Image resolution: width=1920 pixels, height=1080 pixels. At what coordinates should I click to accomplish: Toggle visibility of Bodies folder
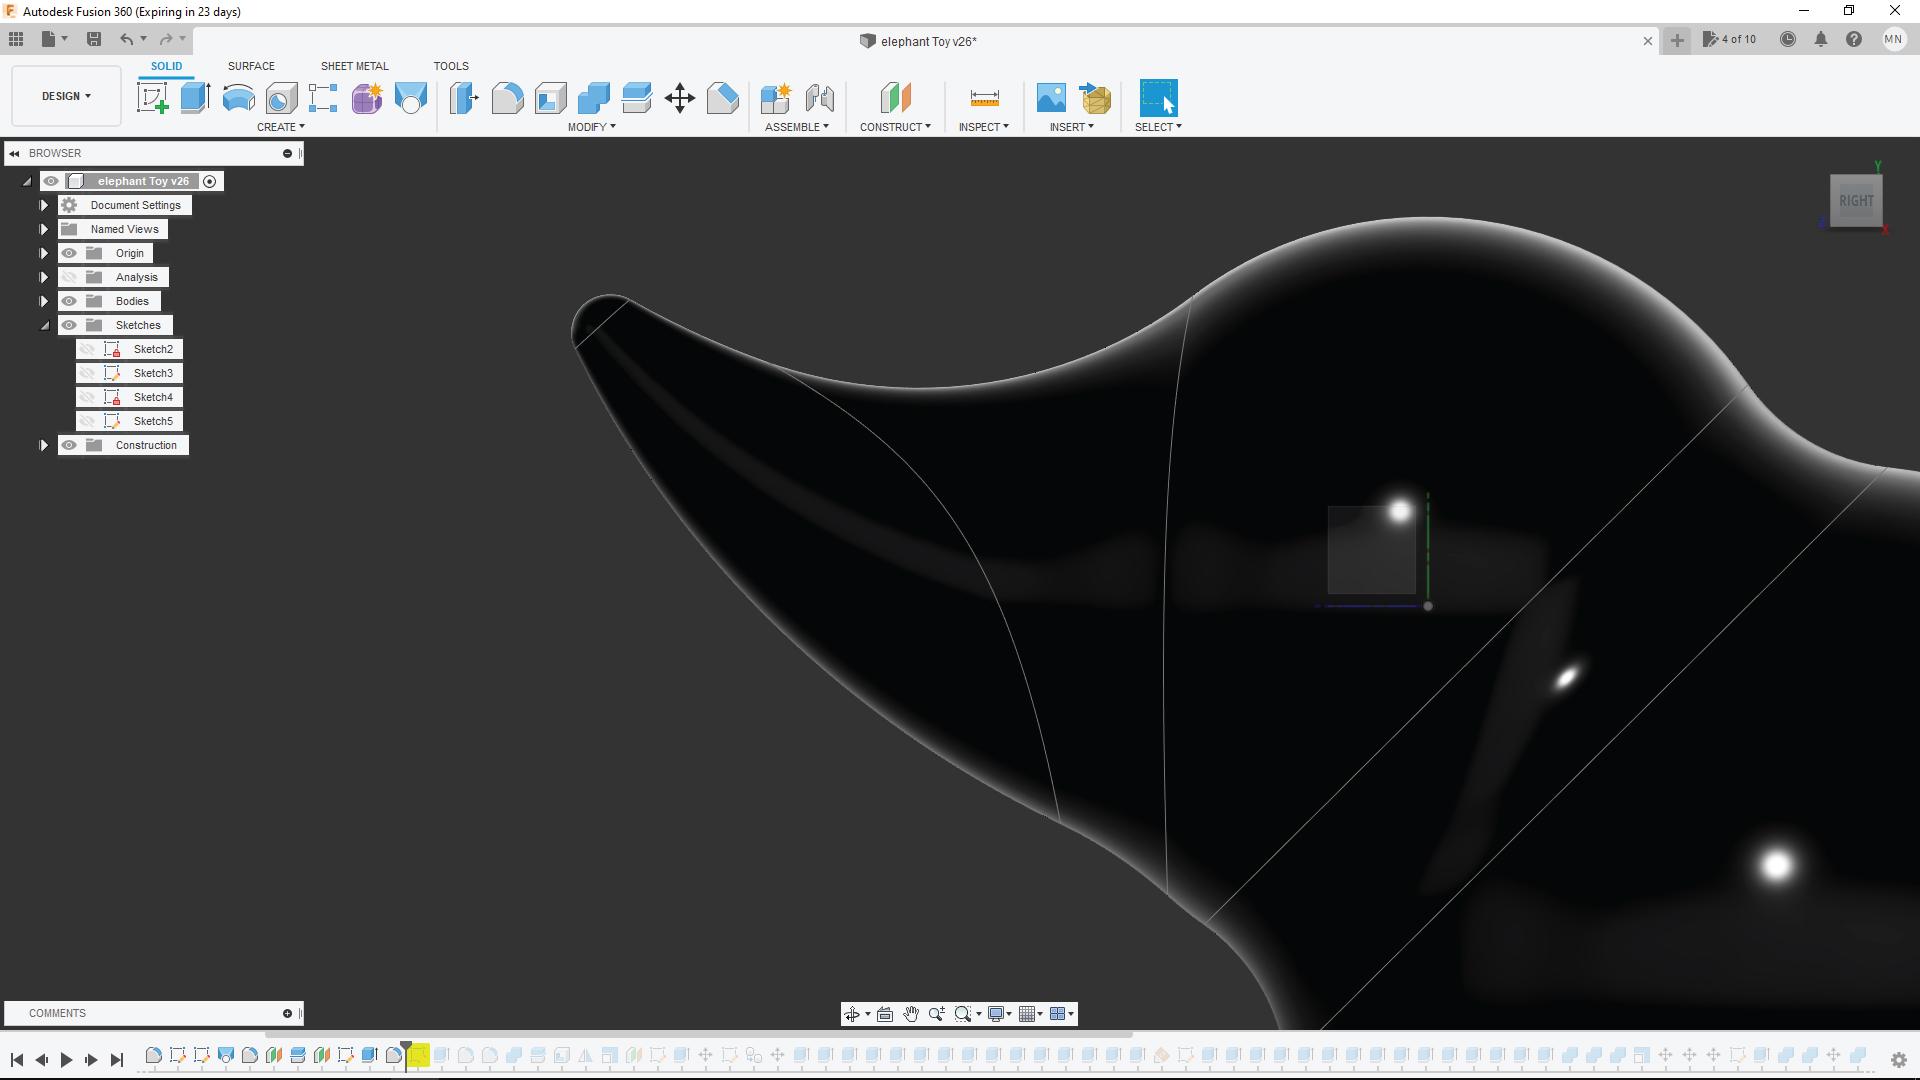[70, 301]
